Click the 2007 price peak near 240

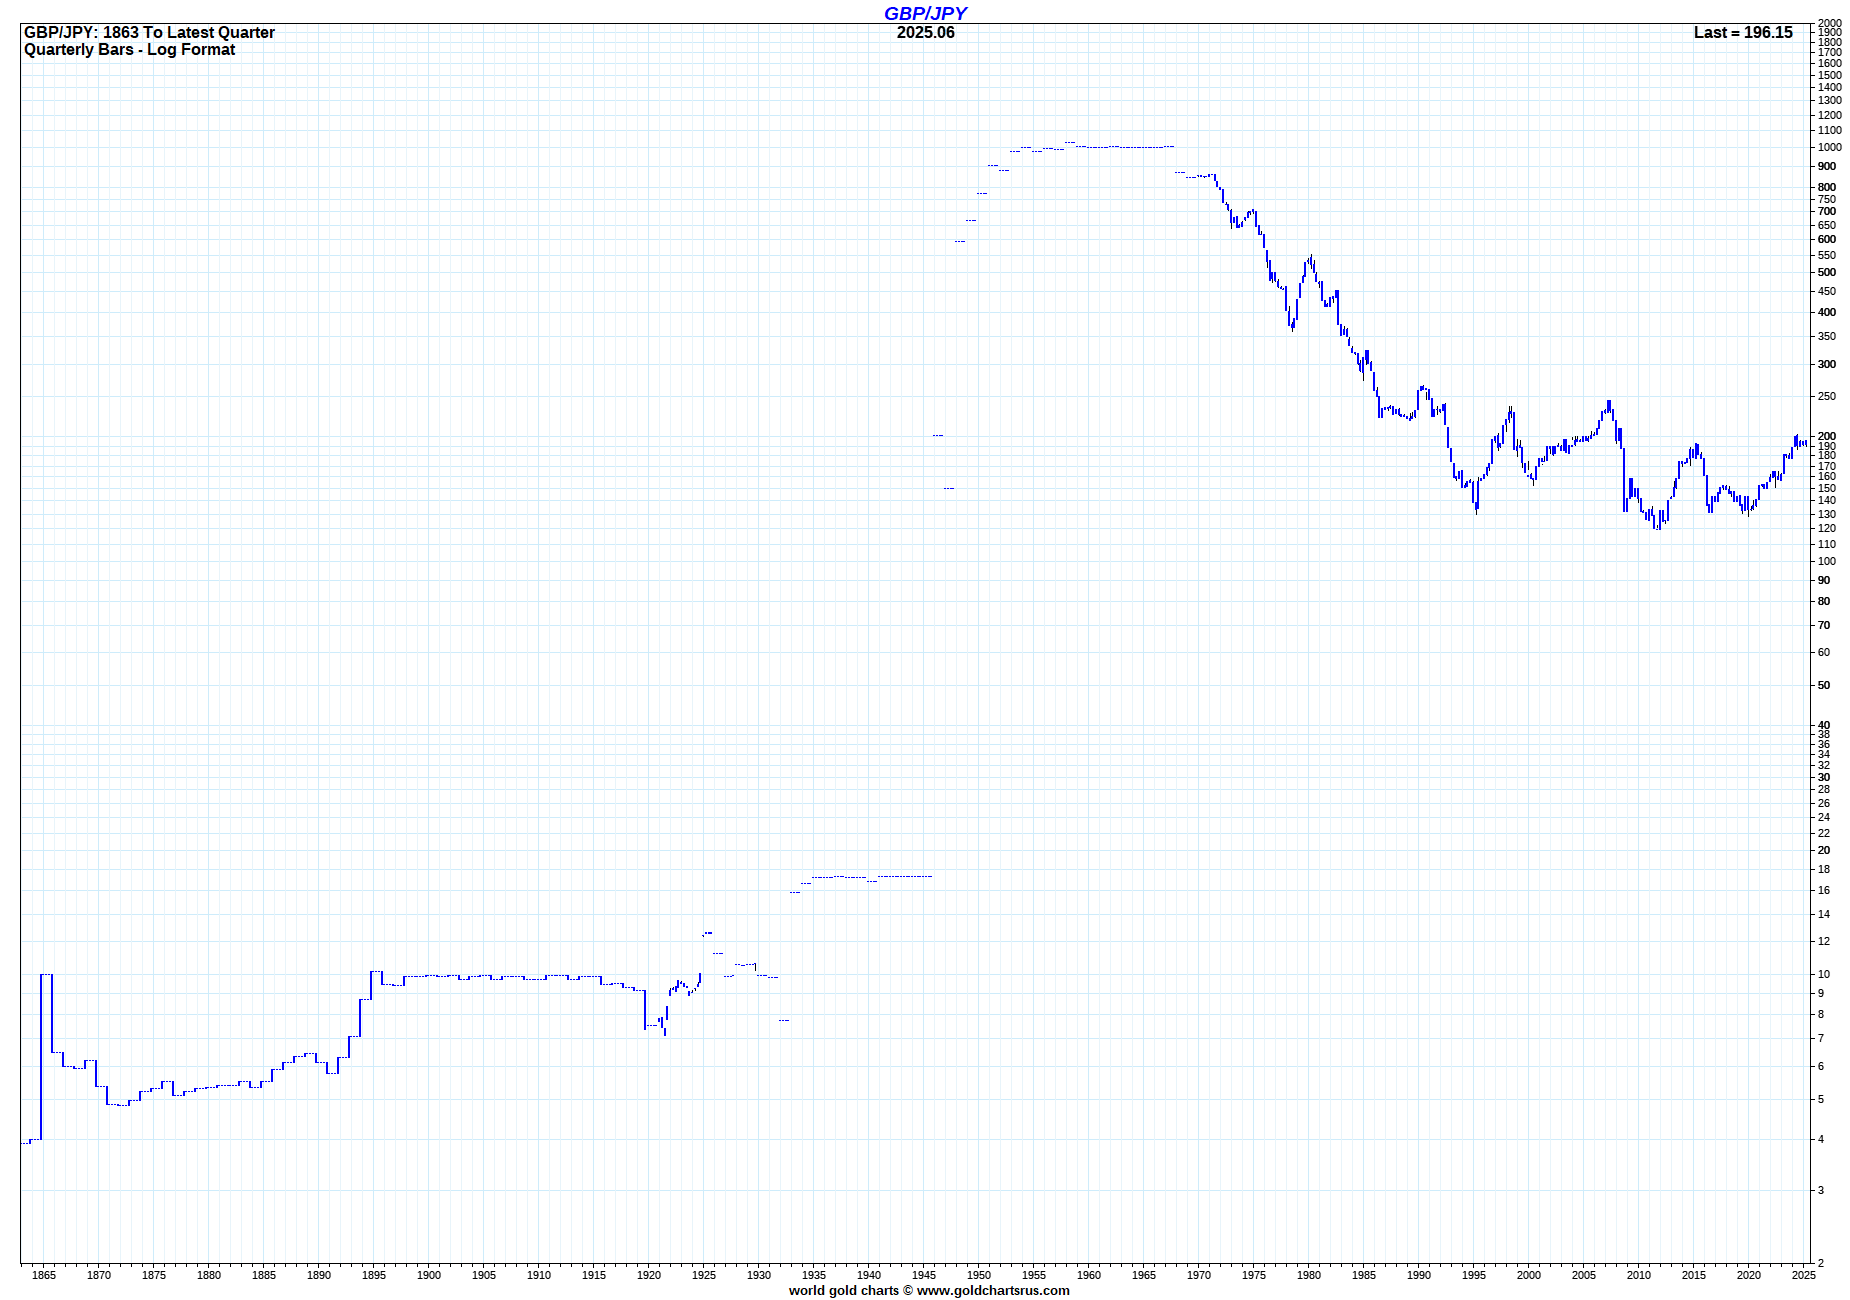1608,406
